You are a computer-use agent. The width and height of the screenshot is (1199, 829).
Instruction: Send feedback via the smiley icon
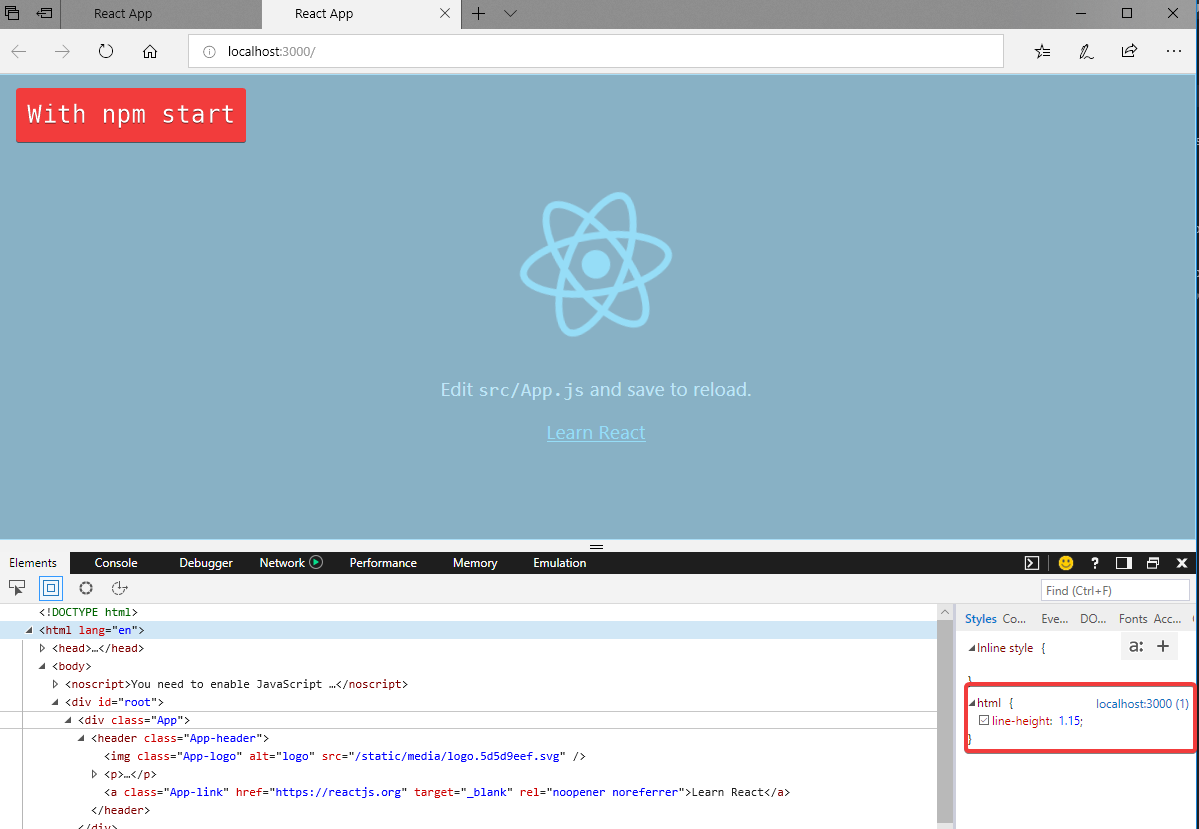tap(1065, 563)
